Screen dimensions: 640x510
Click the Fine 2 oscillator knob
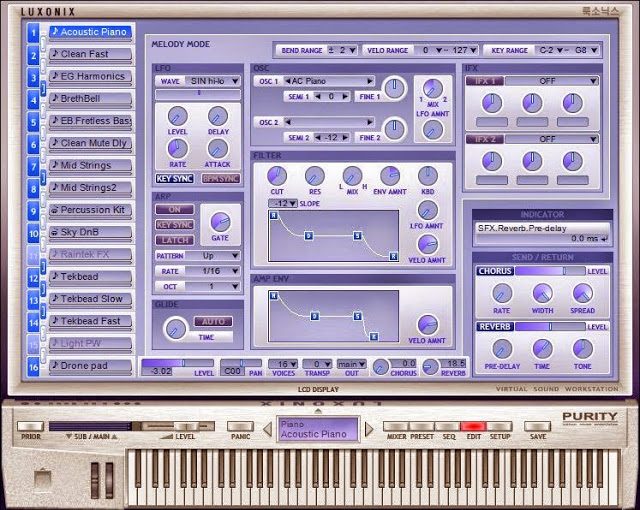pos(394,129)
